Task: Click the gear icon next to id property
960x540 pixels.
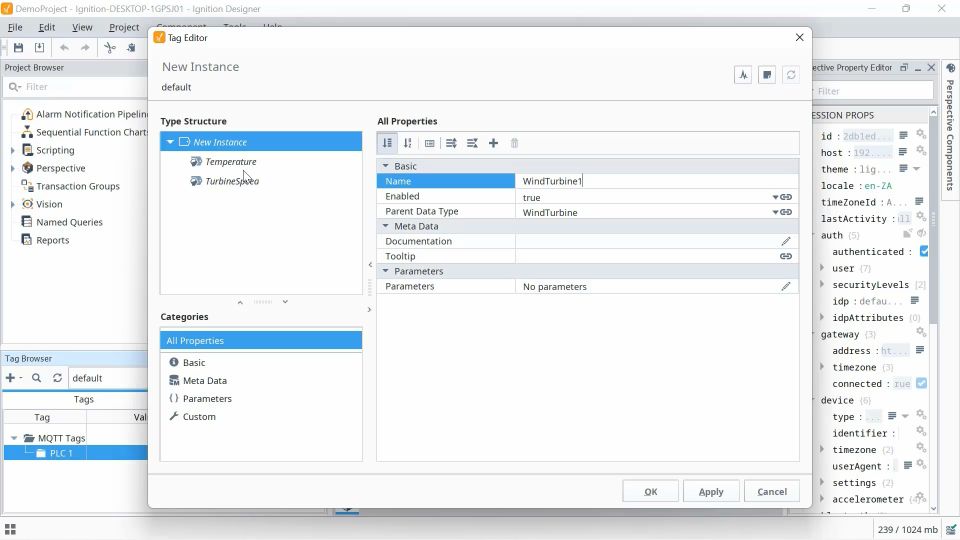Action: [x=921, y=134]
